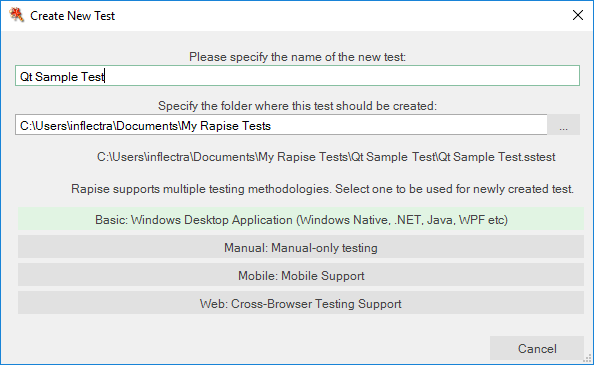This screenshot has width=594, height=365.
Task: Click the Rapise app icon in title bar
Action: [17, 15]
